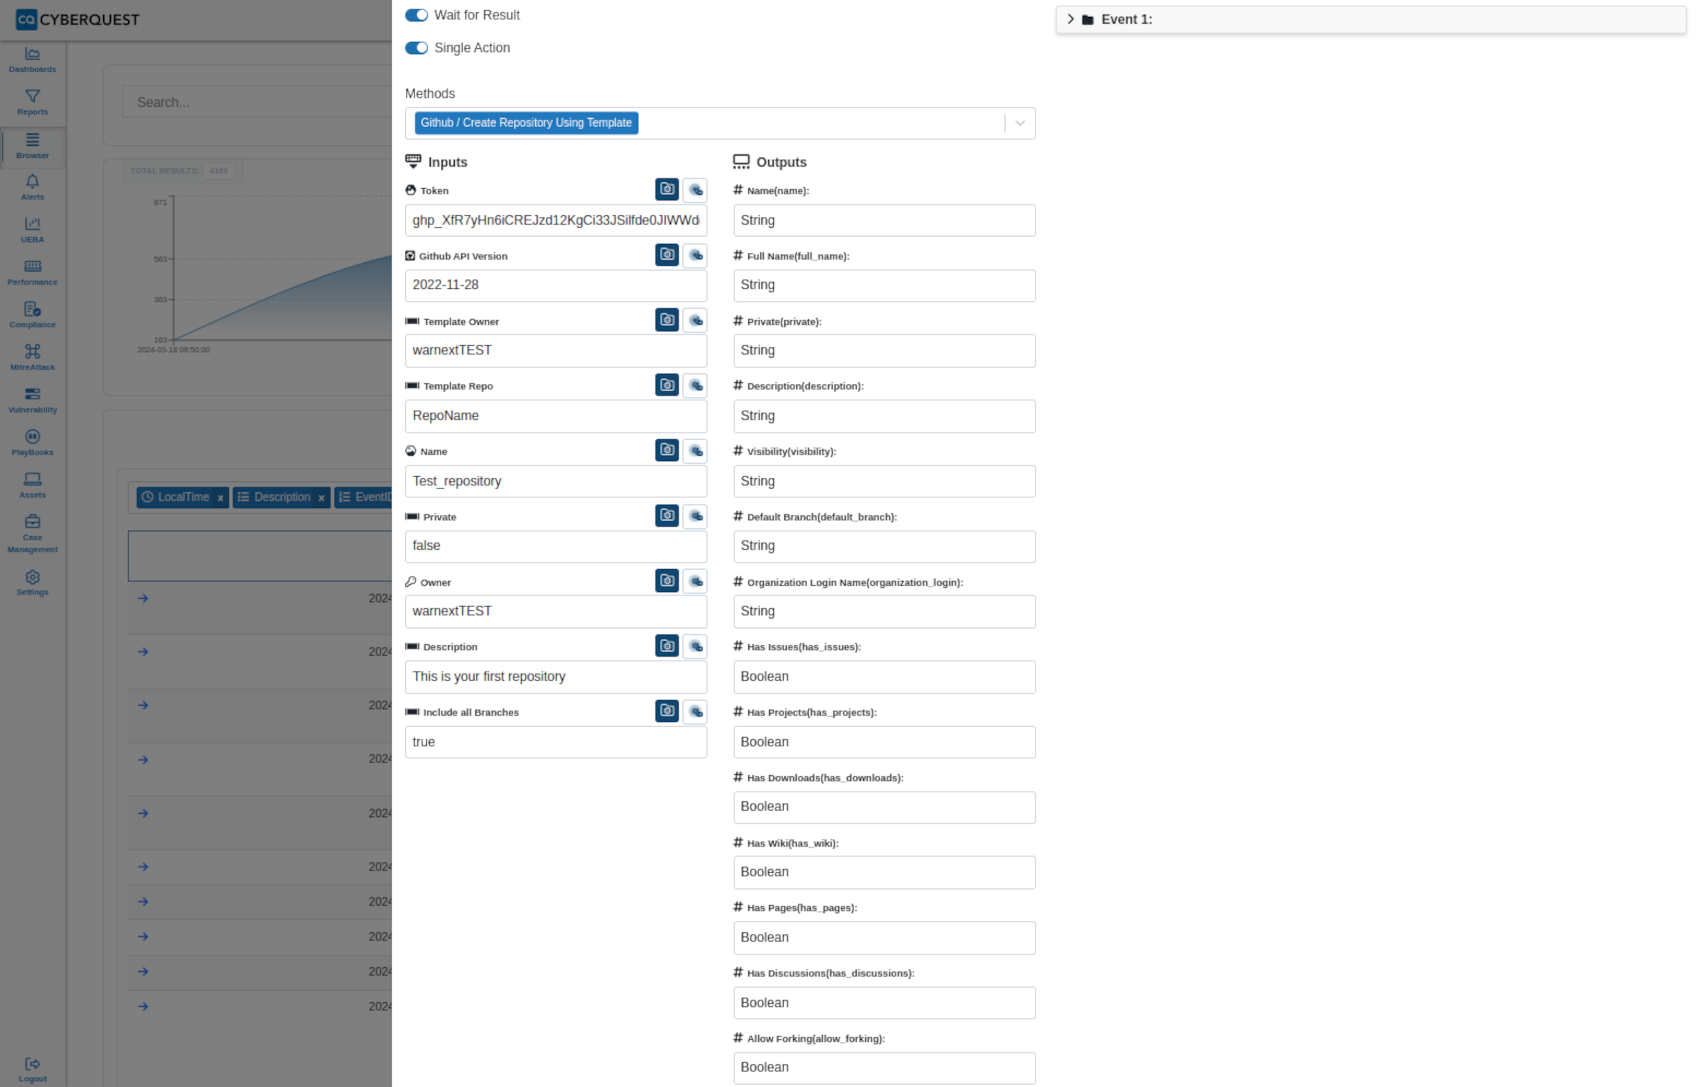Click the Name field with Test_repository

[556, 481]
